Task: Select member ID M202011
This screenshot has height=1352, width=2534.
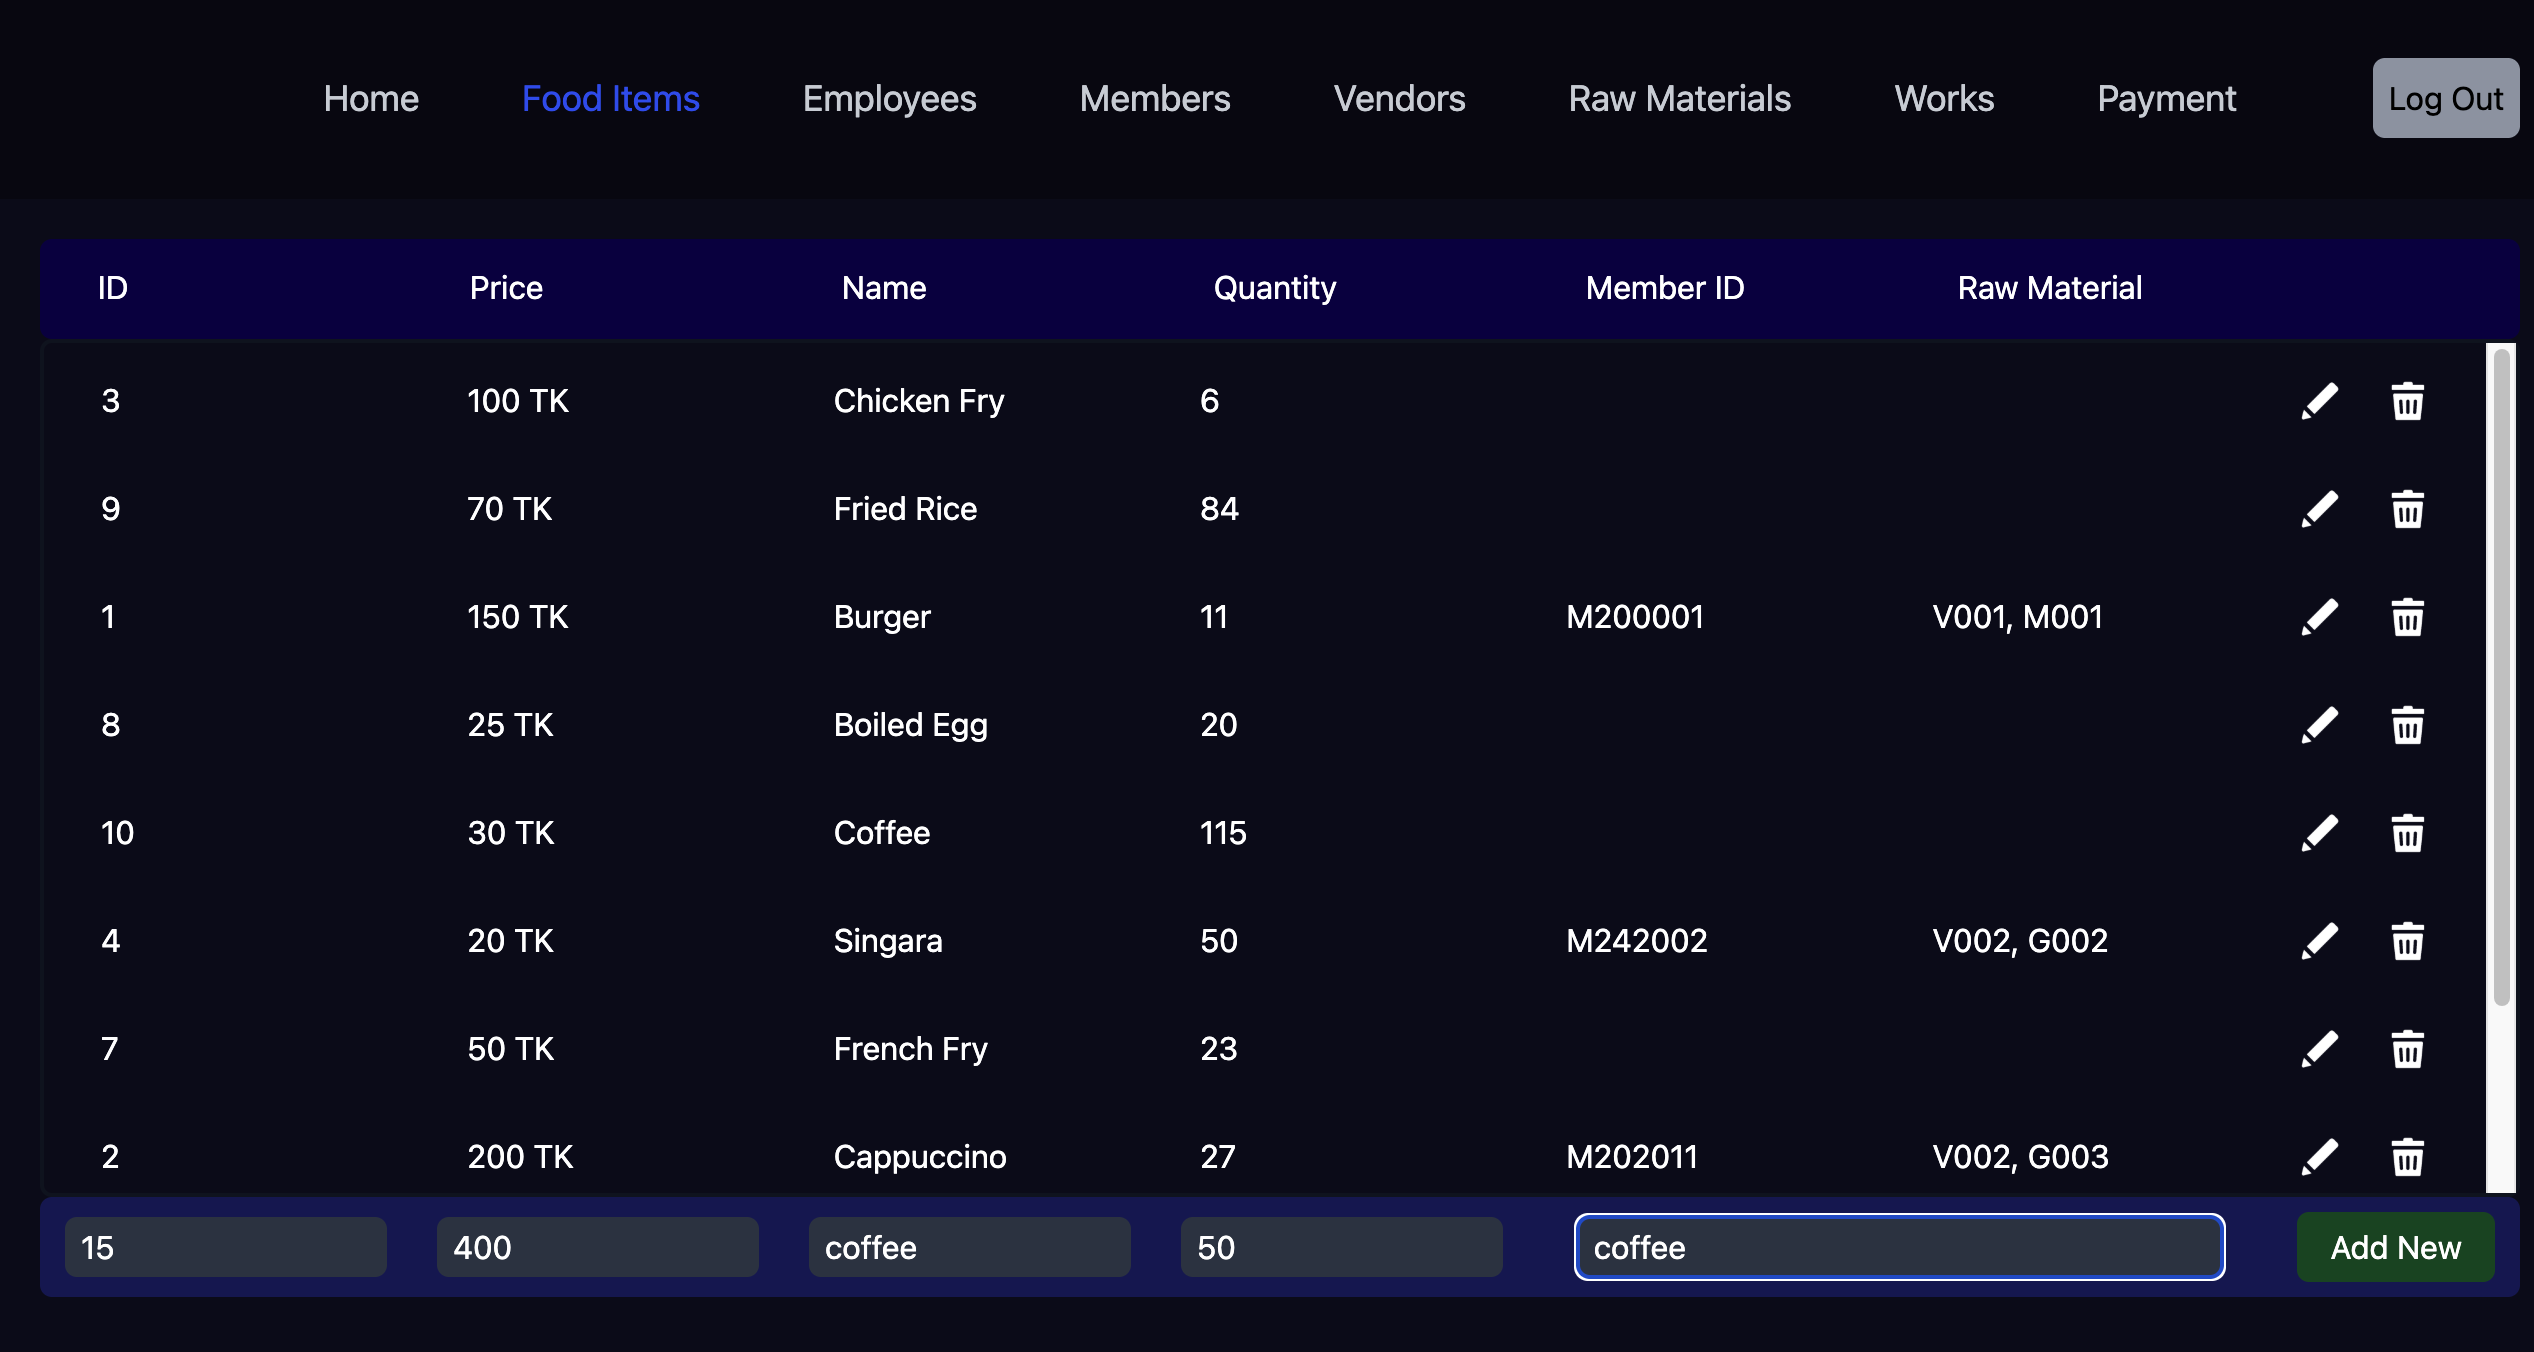Action: (x=1632, y=1157)
